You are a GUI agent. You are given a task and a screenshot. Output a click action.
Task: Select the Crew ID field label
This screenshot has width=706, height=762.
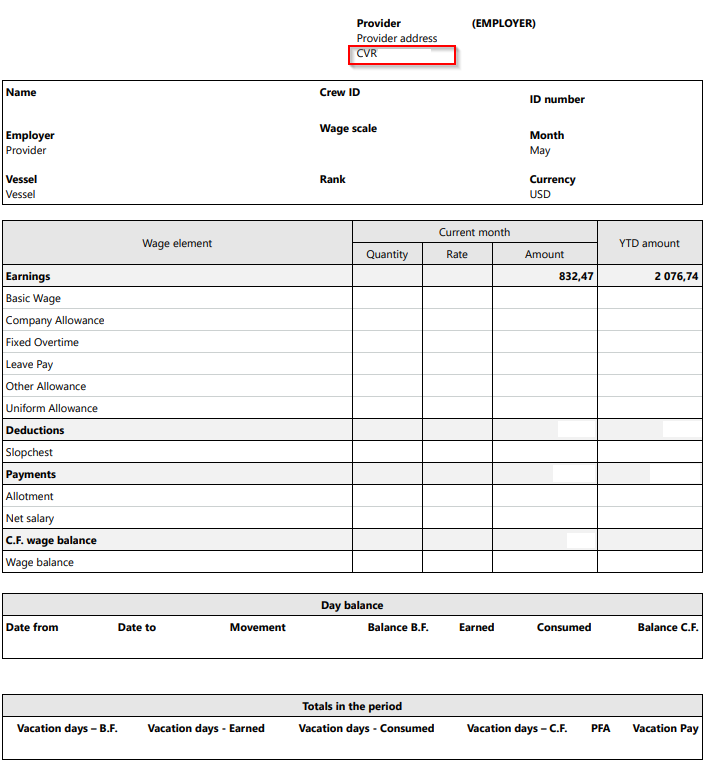(340, 92)
